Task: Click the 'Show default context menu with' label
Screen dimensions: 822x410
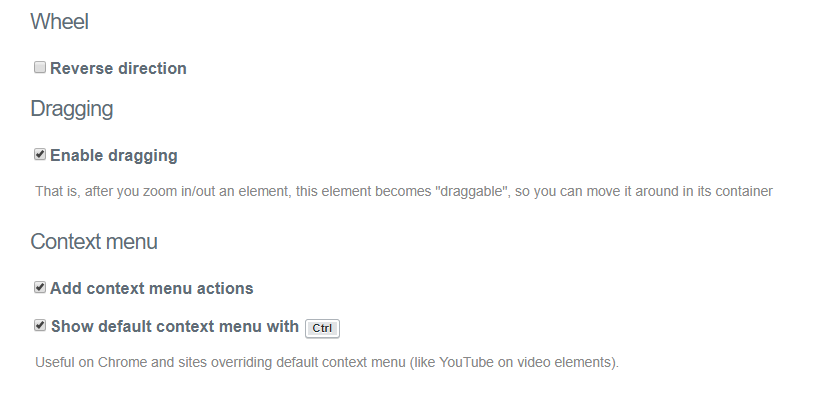Action: point(175,327)
